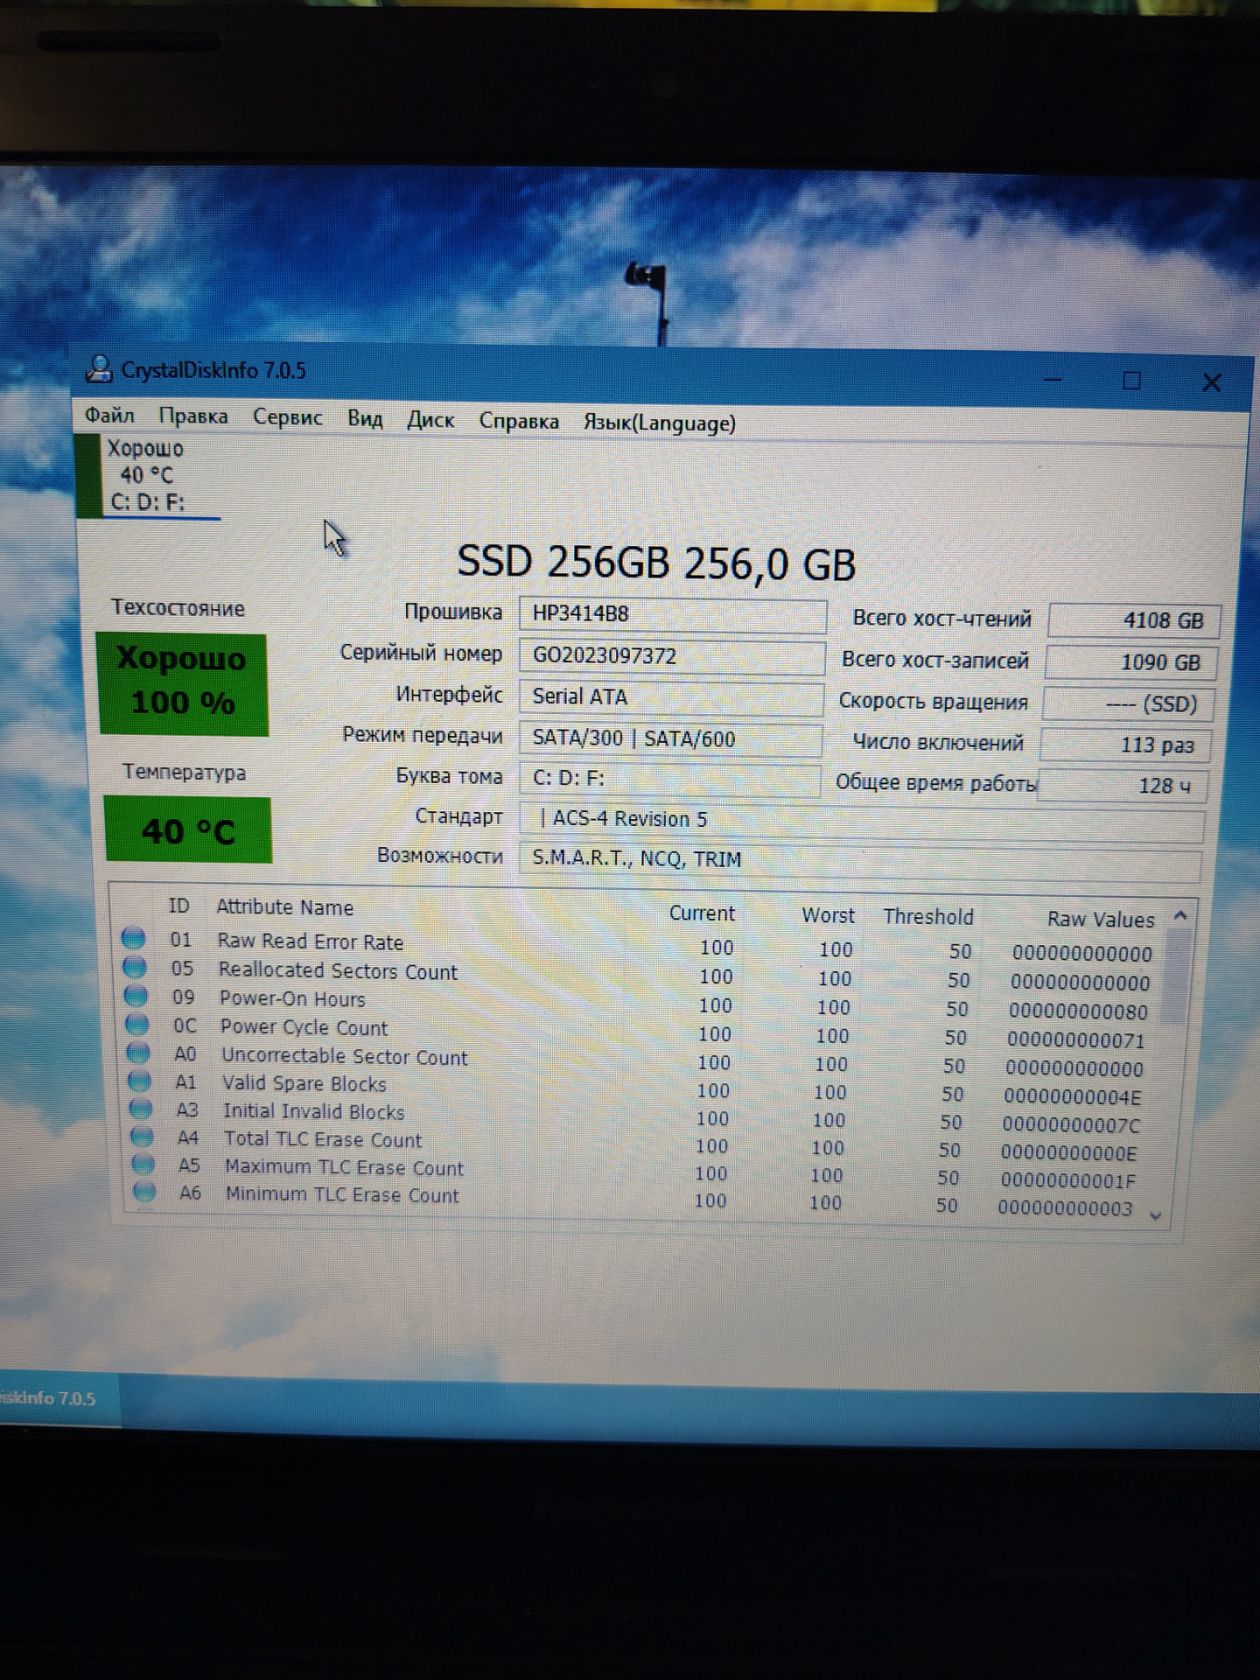Click the status icon for Uncorrectable Sector Count
Screen dimensions: 1260x1680
(x=138, y=1053)
